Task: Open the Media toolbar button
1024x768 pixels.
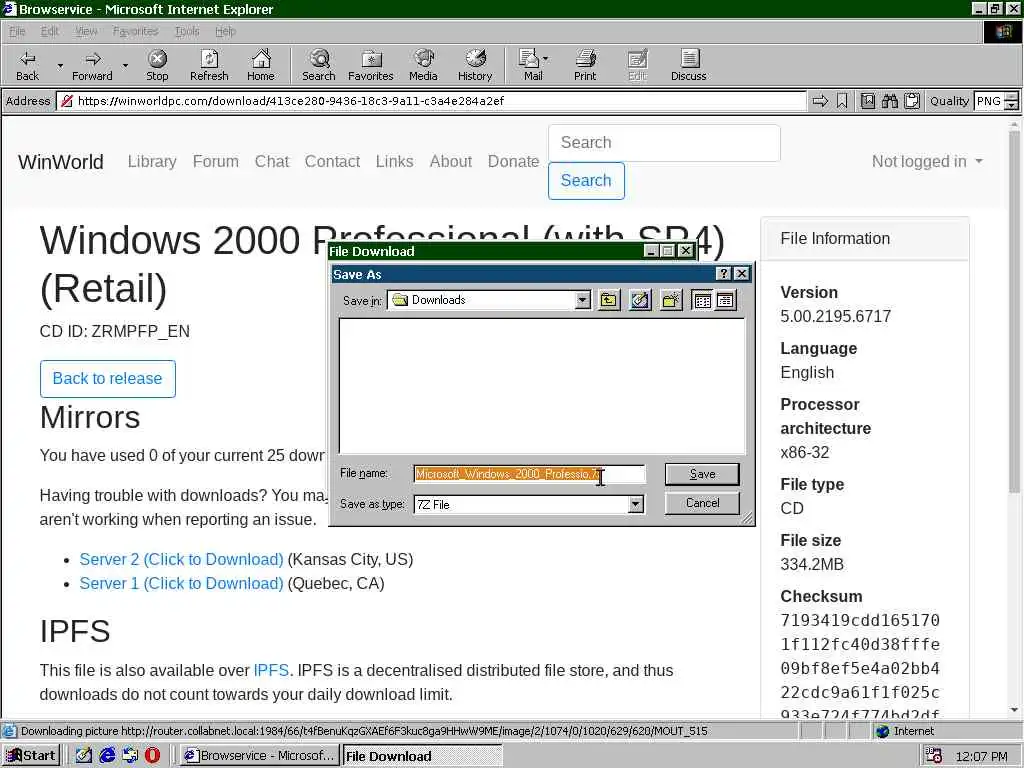Action: click(423, 65)
